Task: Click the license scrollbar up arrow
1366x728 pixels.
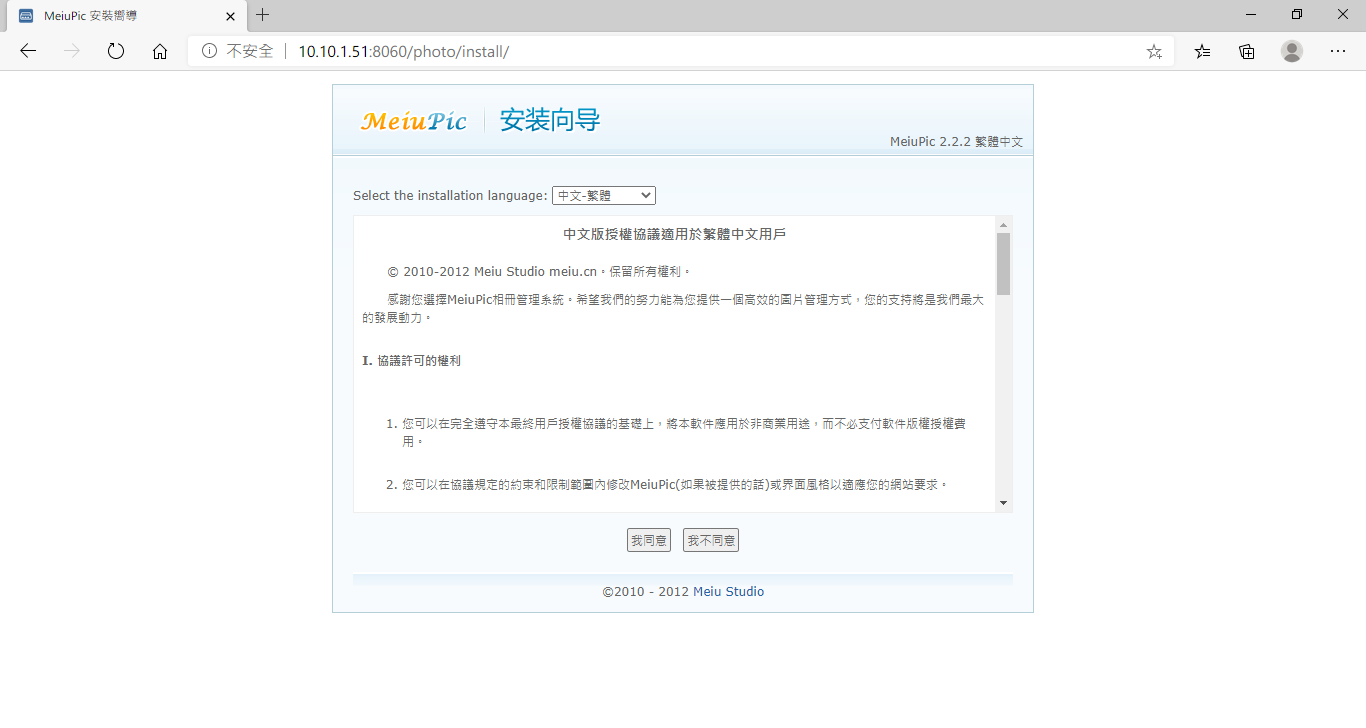Action: pos(1003,224)
